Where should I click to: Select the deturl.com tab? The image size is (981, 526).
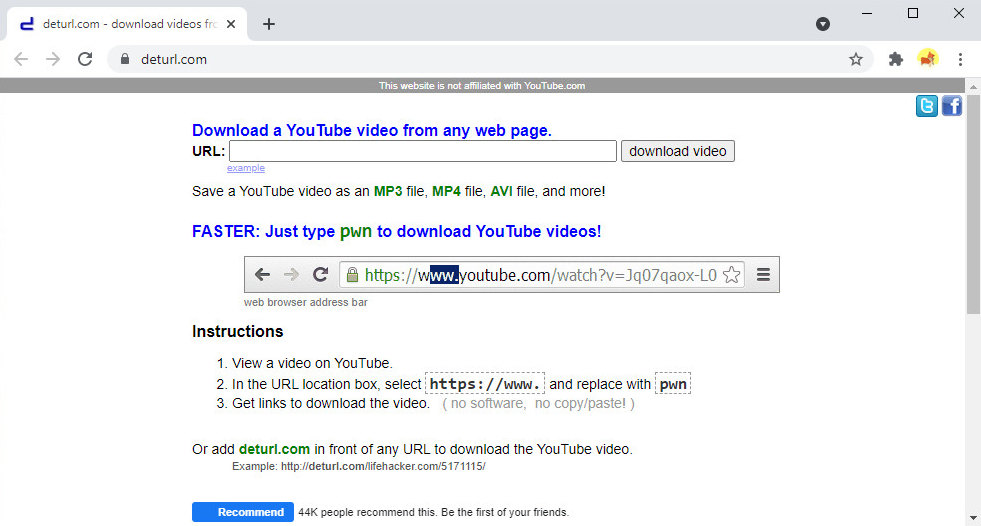(127, 24)
